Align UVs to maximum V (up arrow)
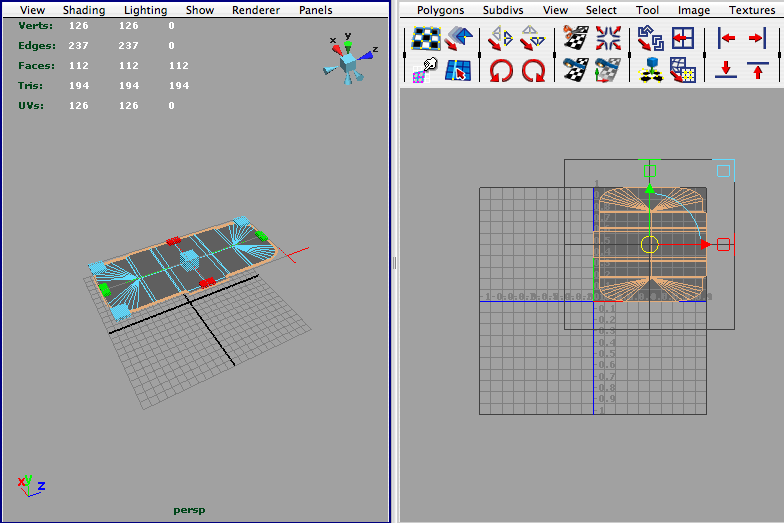 coord(758,70)
